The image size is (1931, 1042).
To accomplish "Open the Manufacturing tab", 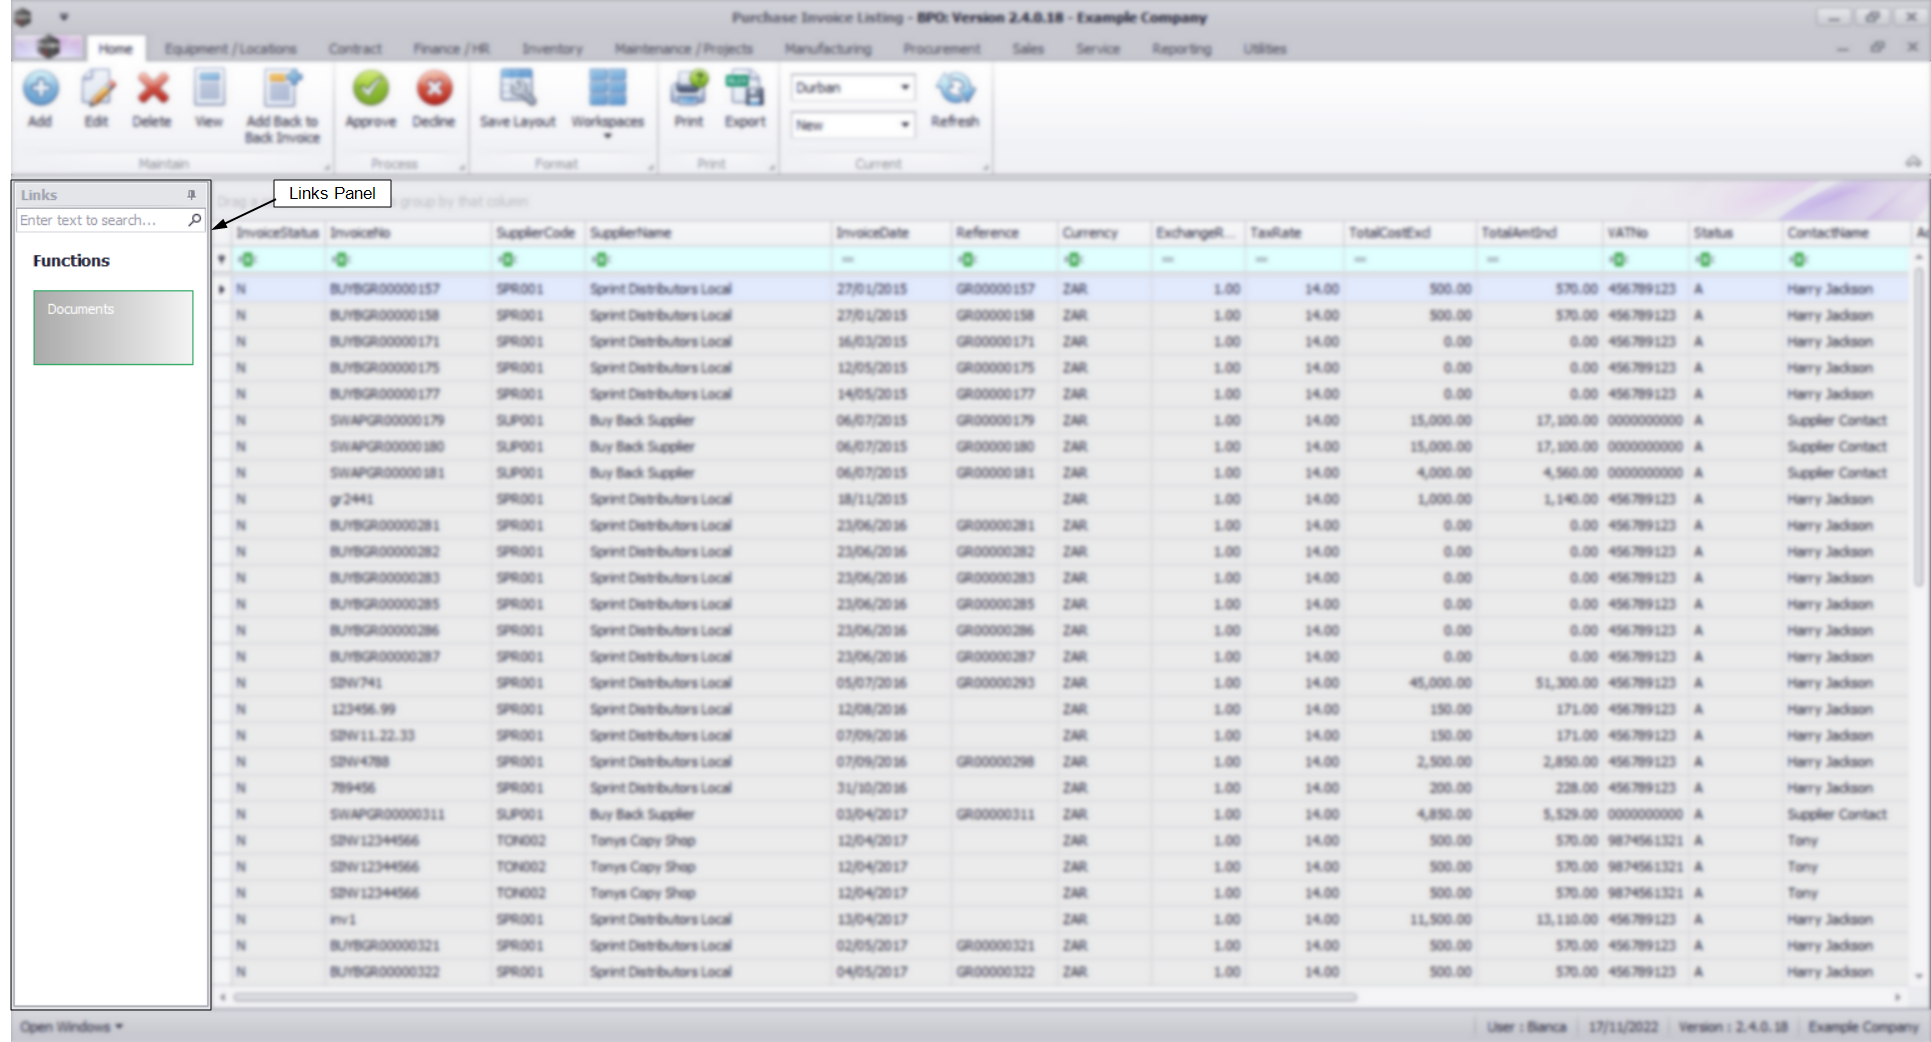I will pyautogui.click(x=828, y=48).
